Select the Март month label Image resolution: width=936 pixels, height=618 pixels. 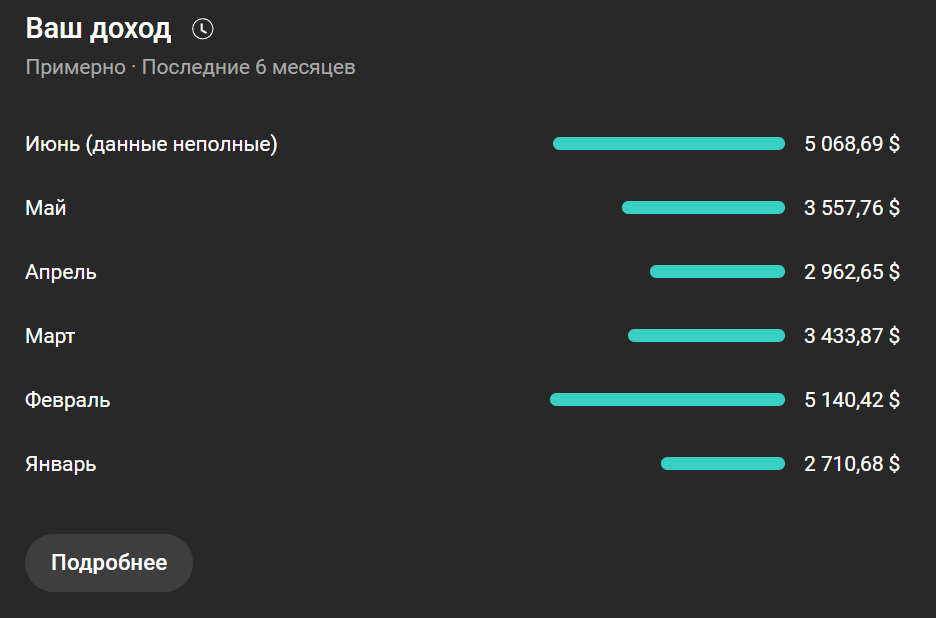pos(50,336)
